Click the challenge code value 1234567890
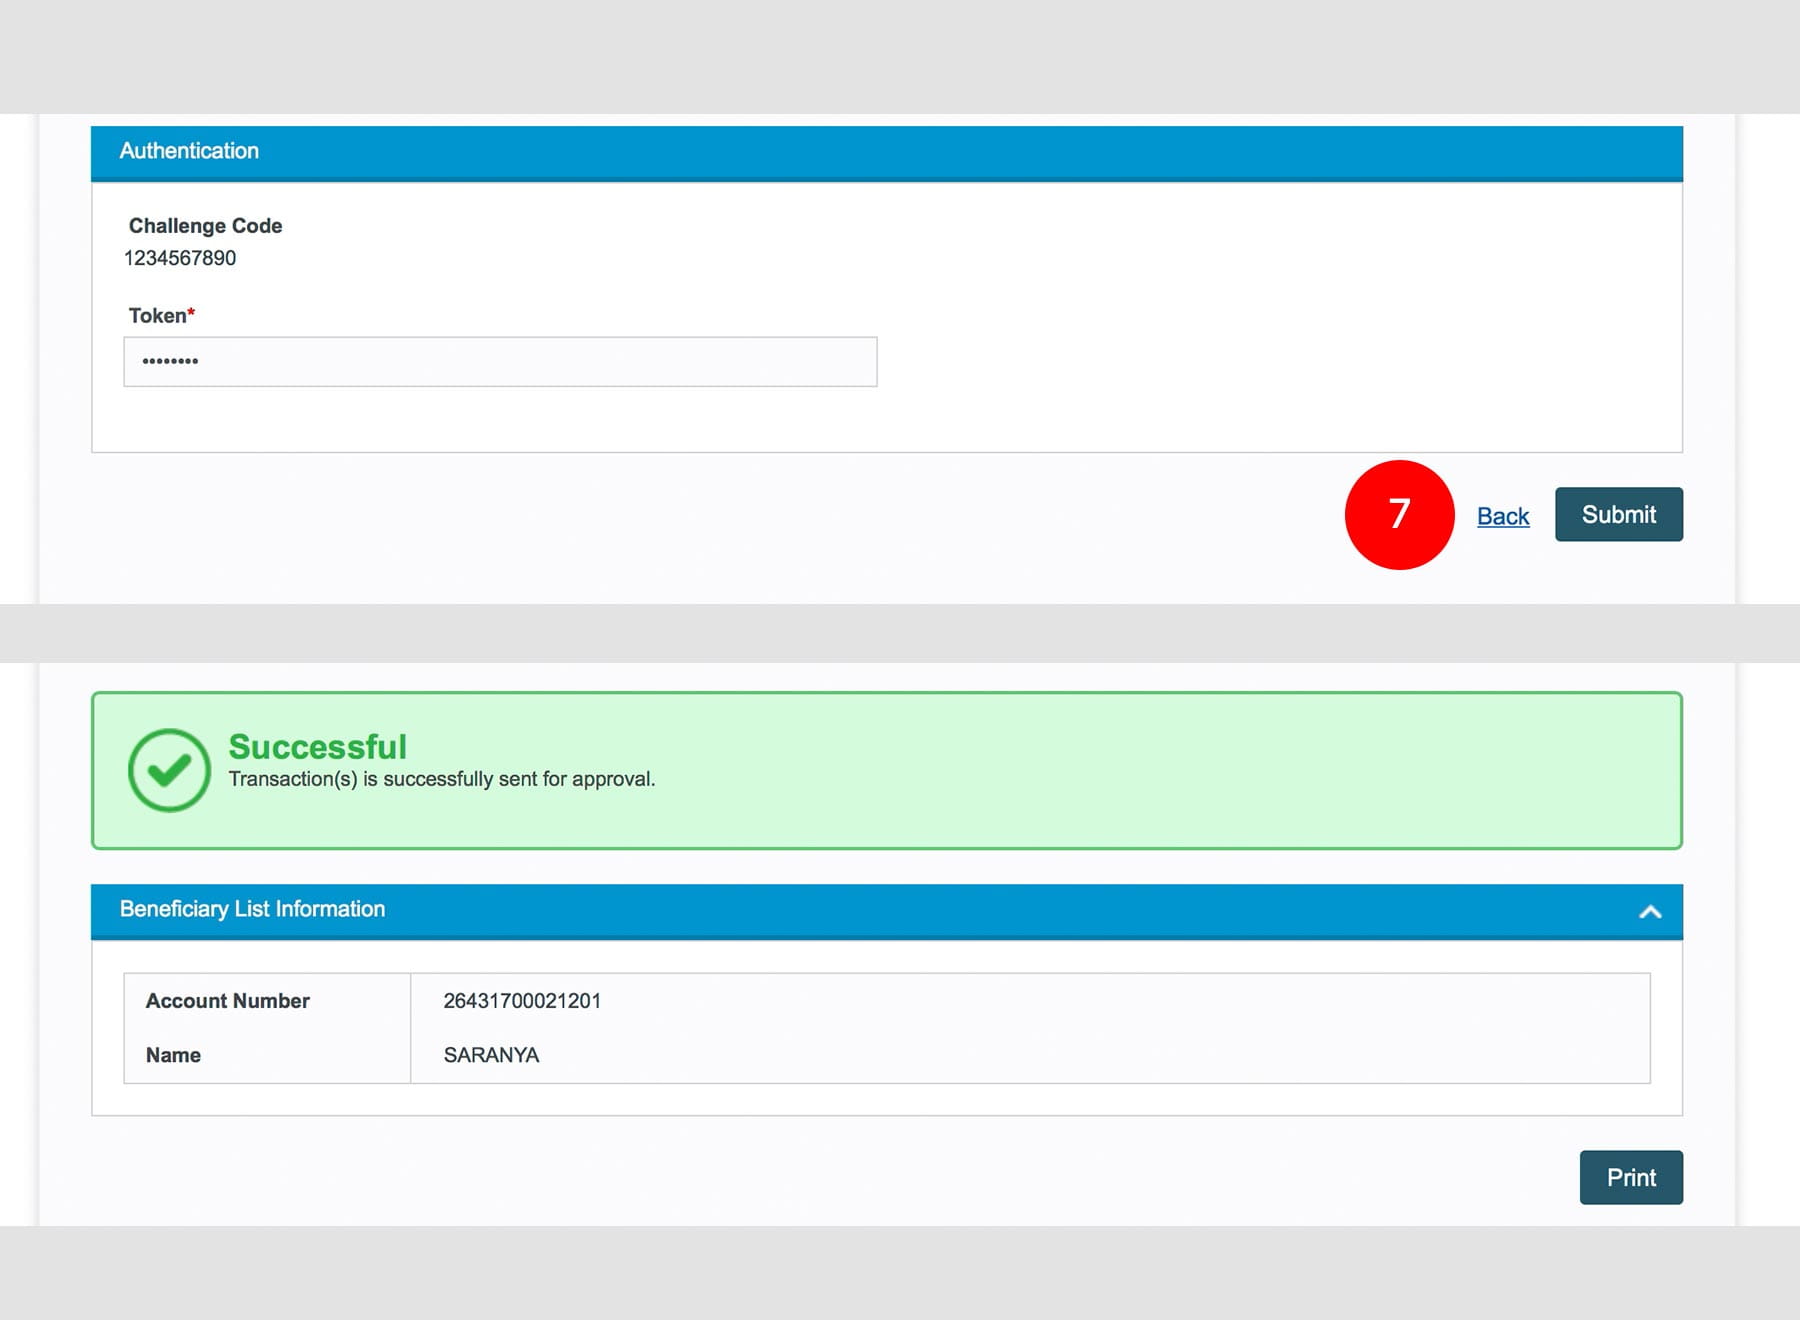 coord(180,258)
